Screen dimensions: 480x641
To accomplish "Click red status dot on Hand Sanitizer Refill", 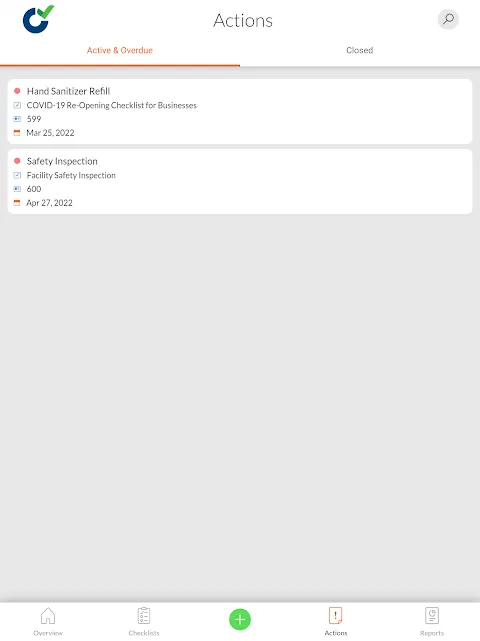I will click(x=17, y=91).
